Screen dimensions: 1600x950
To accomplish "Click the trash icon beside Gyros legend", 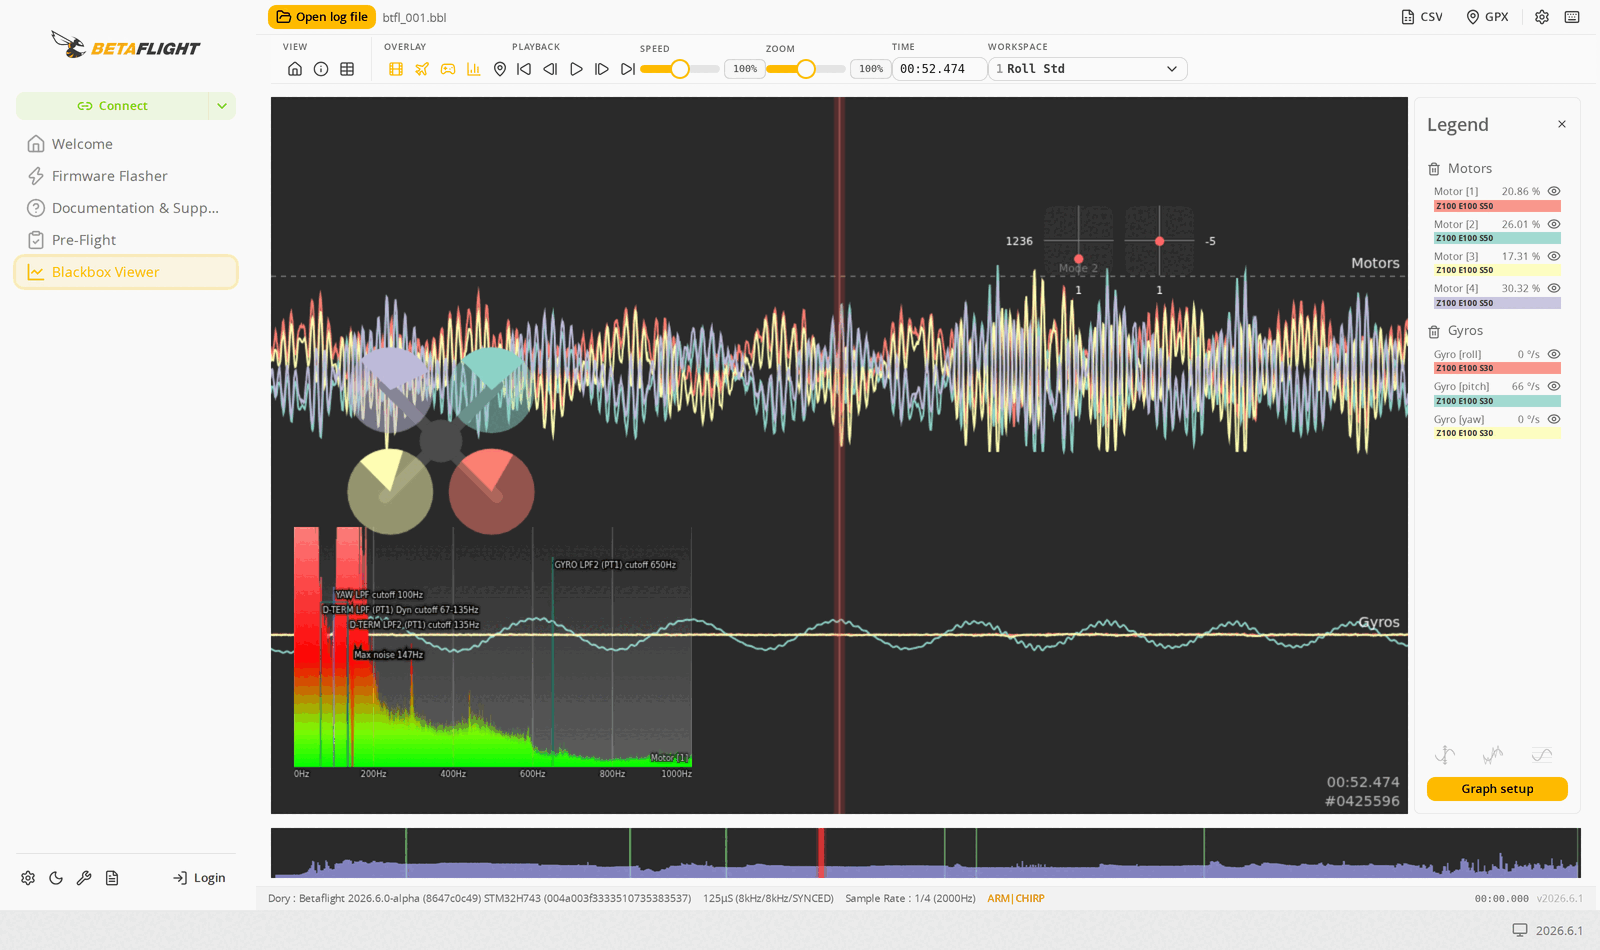I will tap(1434, 331).
